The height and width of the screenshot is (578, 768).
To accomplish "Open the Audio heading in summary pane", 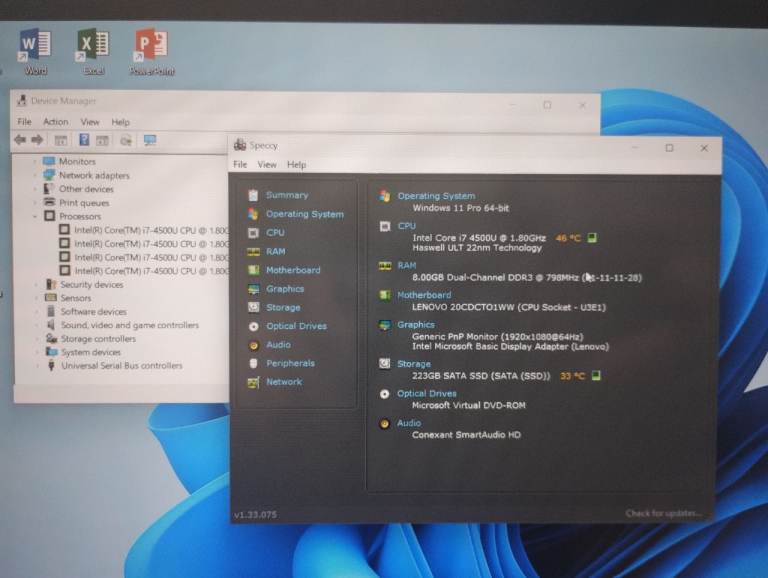I will [409, 423].
